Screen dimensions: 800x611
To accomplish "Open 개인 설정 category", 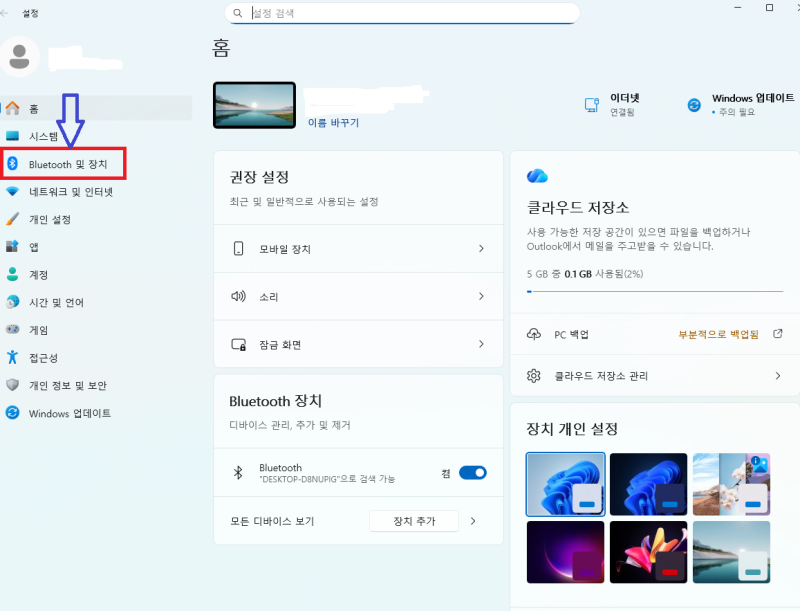I will 96,219.
